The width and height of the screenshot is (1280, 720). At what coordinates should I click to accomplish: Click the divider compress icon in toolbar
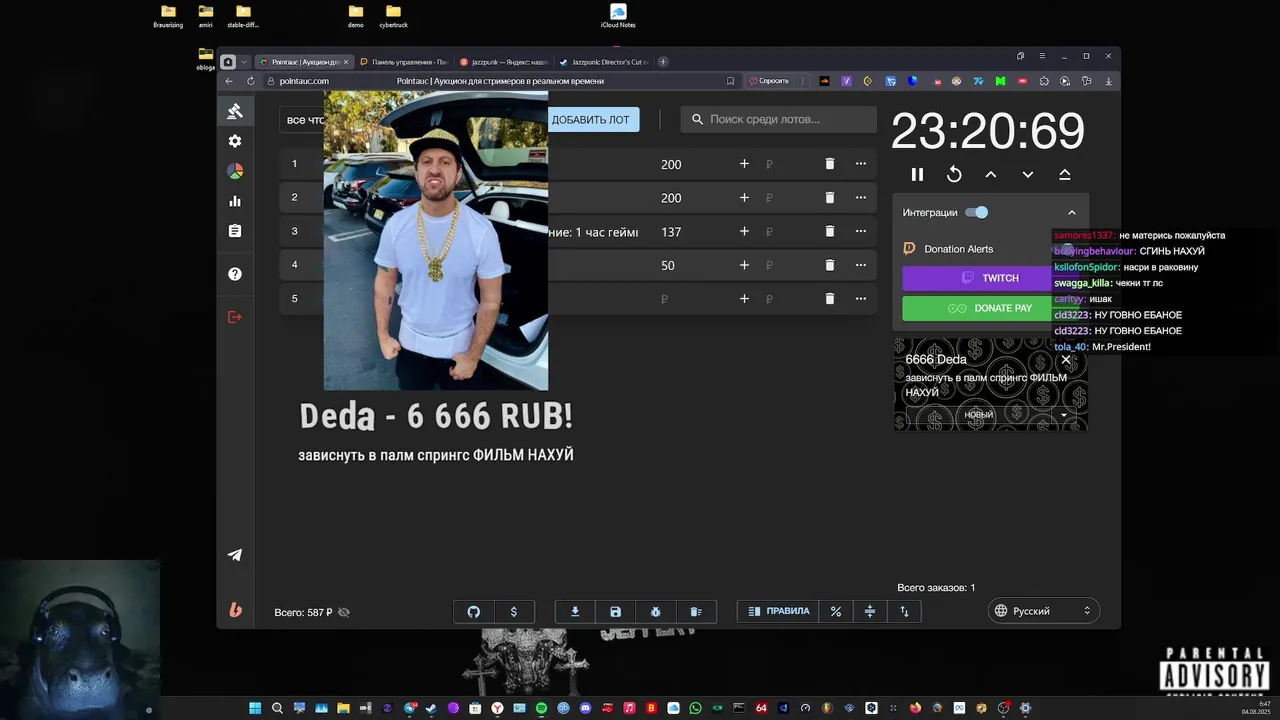click(x=870, y=611)
